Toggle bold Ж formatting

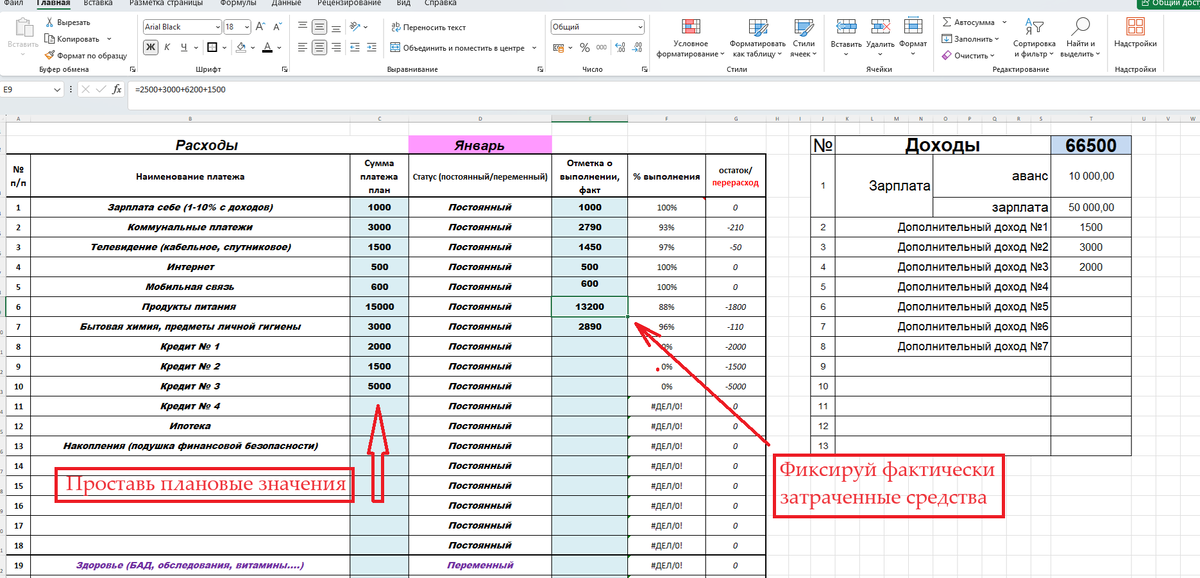[x=151, y=47]
